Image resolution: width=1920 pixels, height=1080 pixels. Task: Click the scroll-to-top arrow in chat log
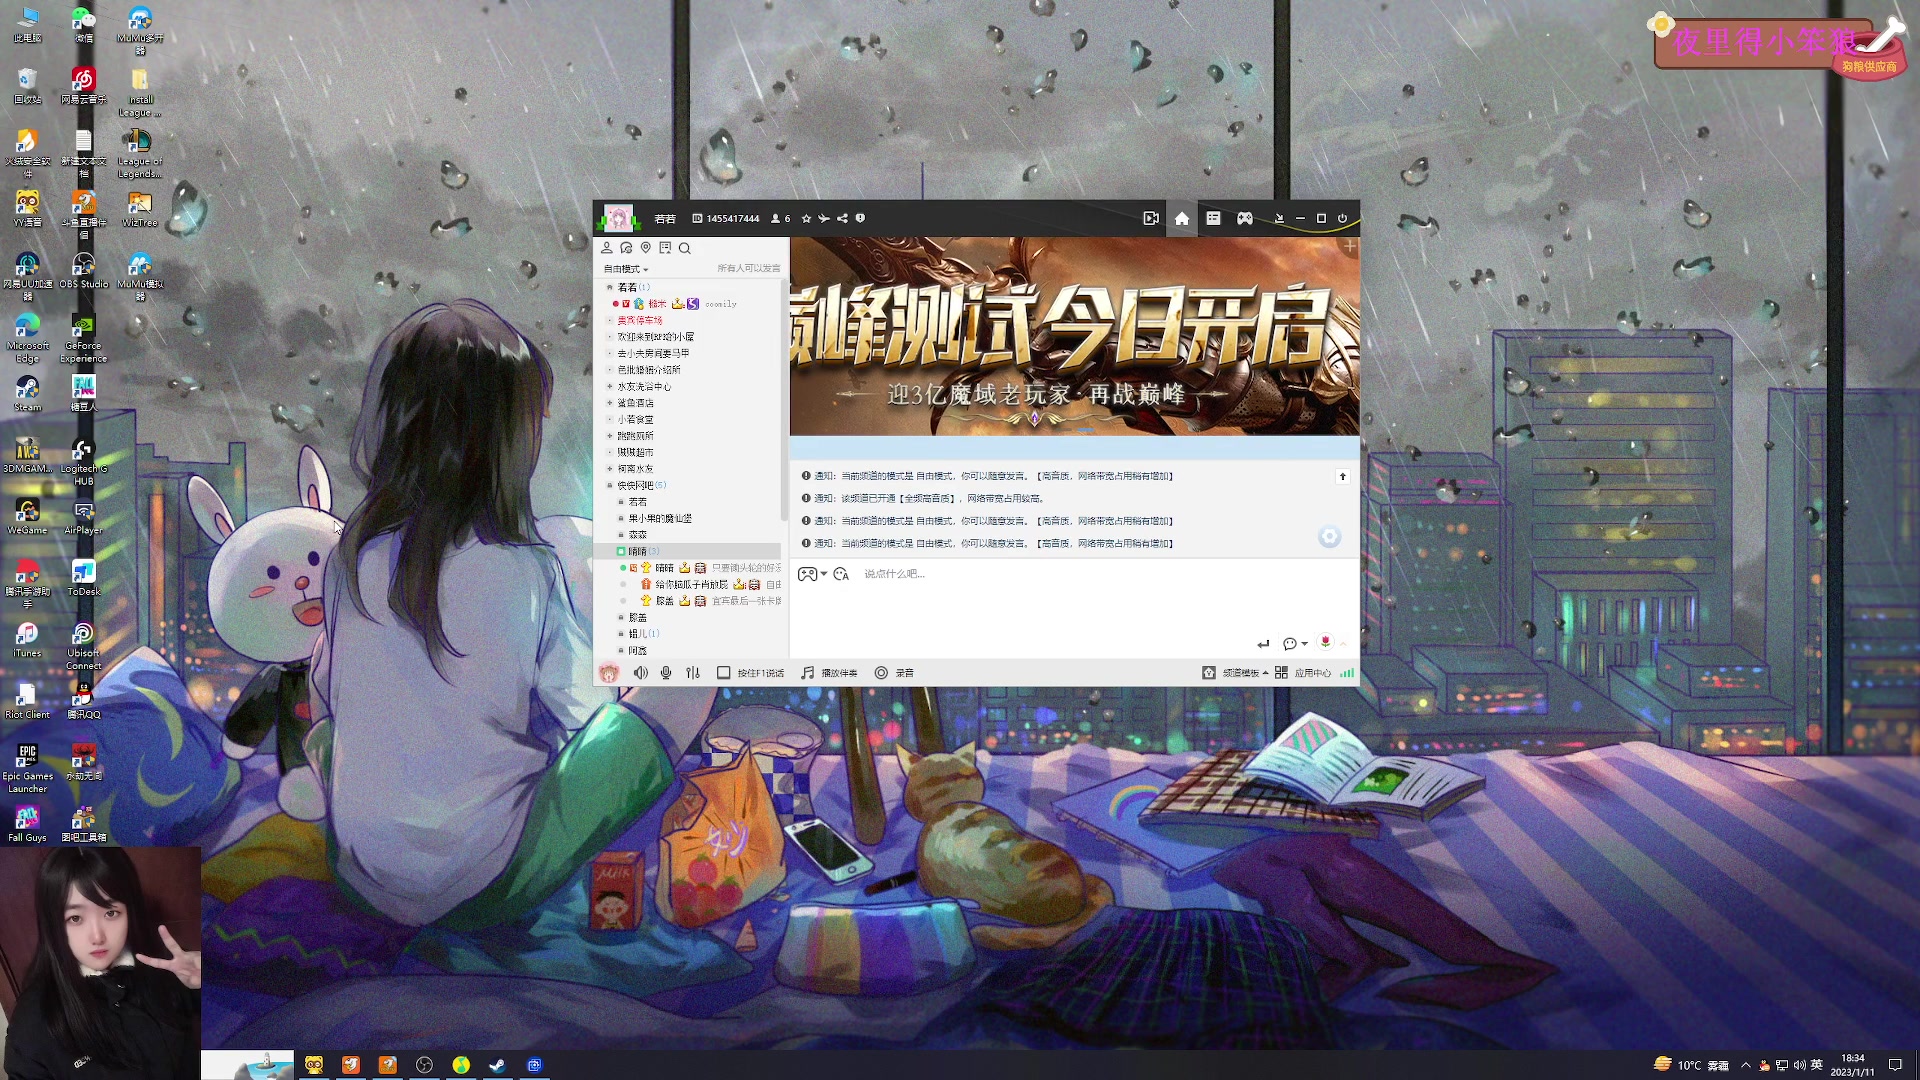[x=1342, y=477]
